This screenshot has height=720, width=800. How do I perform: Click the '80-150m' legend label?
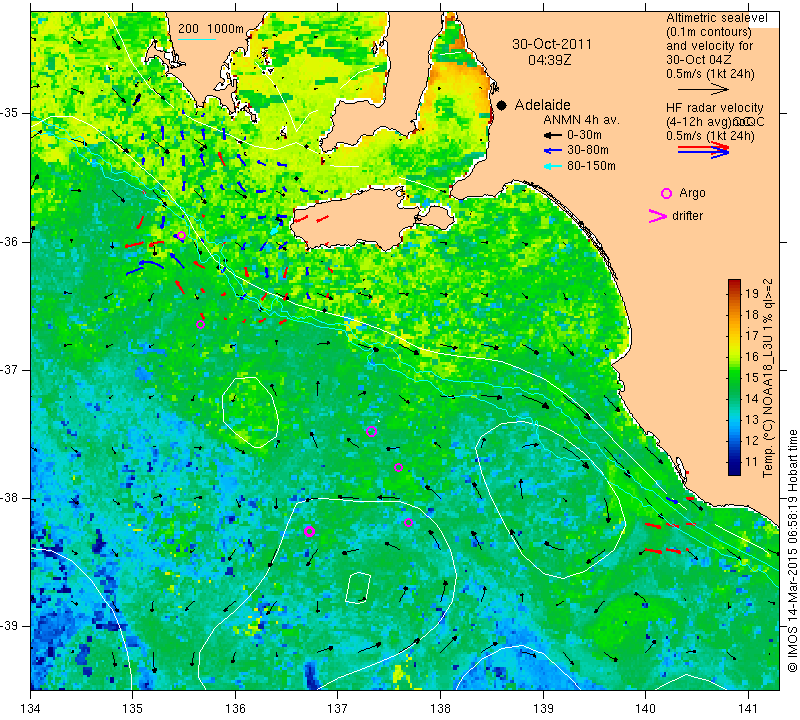(591, 166)
